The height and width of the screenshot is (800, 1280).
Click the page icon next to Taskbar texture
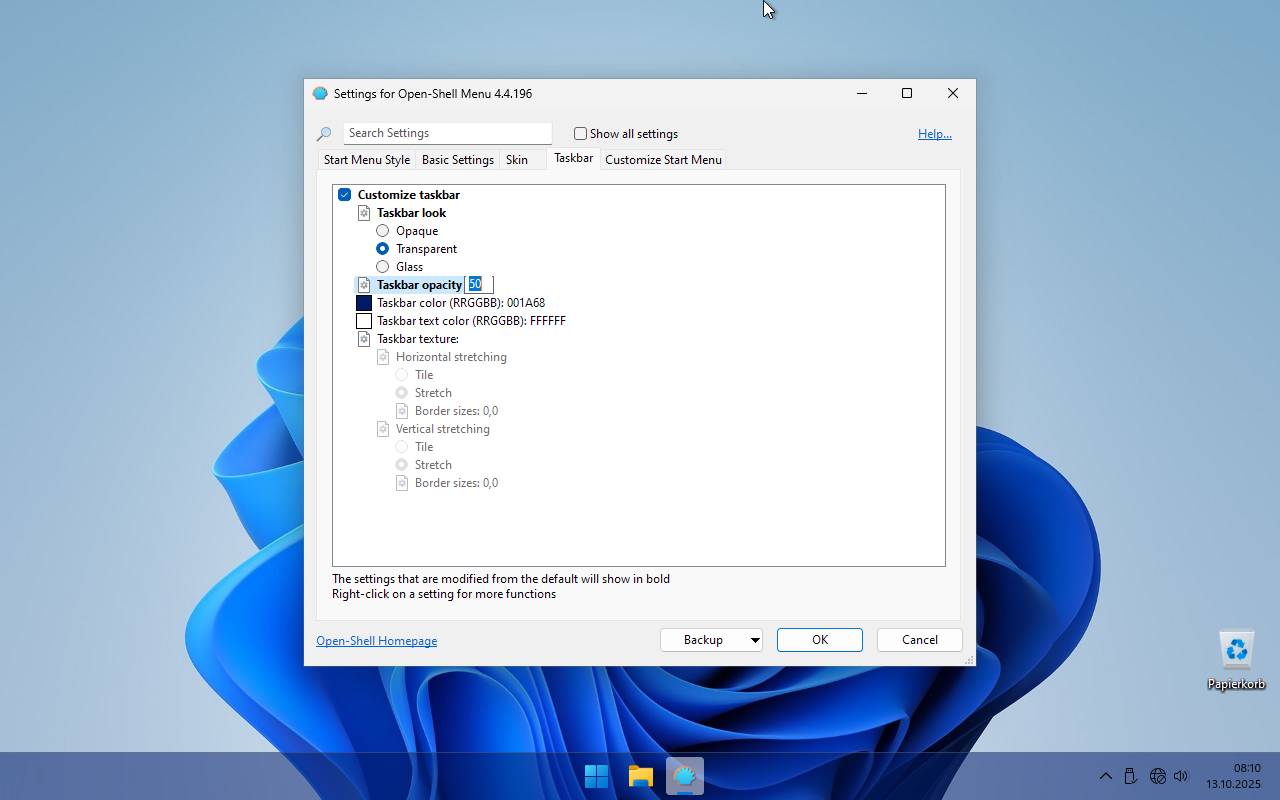364,339
